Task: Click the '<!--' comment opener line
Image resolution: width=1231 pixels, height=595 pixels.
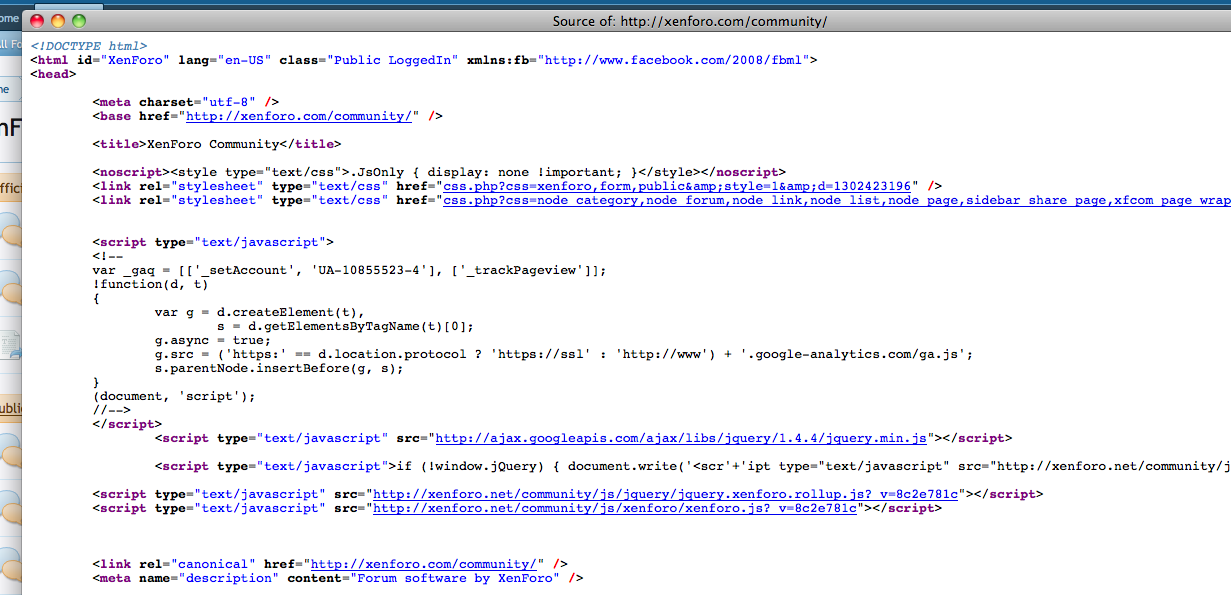Action: (x=107, y=256)
